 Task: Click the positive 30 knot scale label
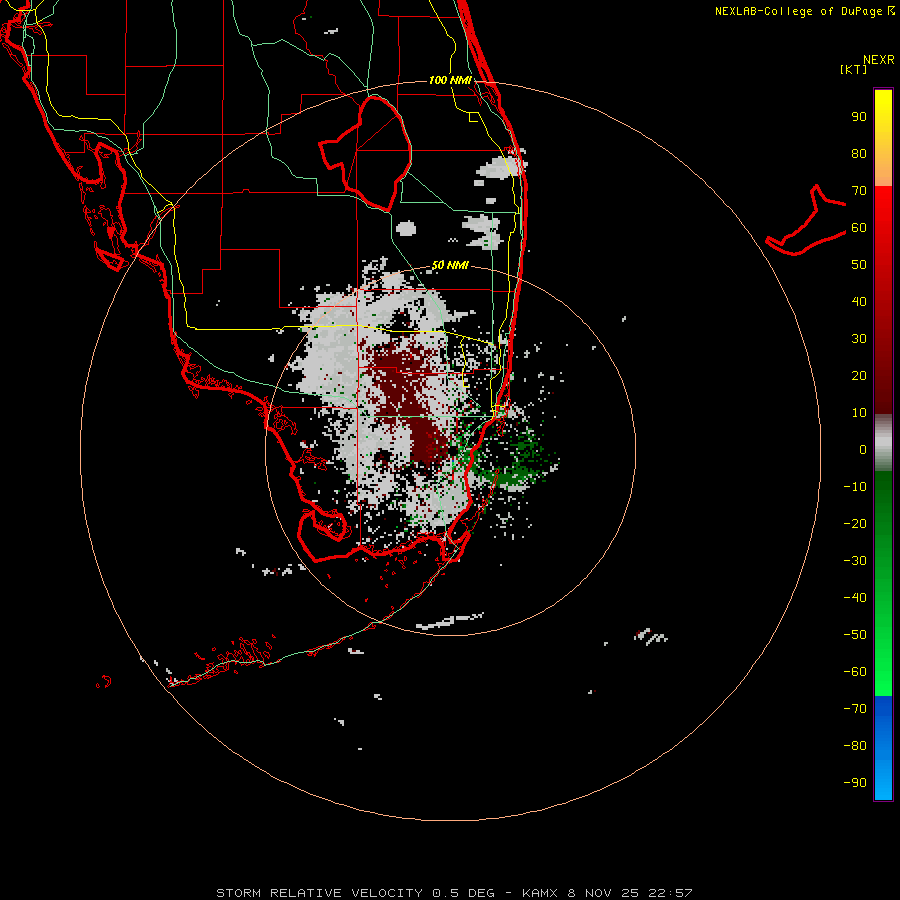click(859, 339)
